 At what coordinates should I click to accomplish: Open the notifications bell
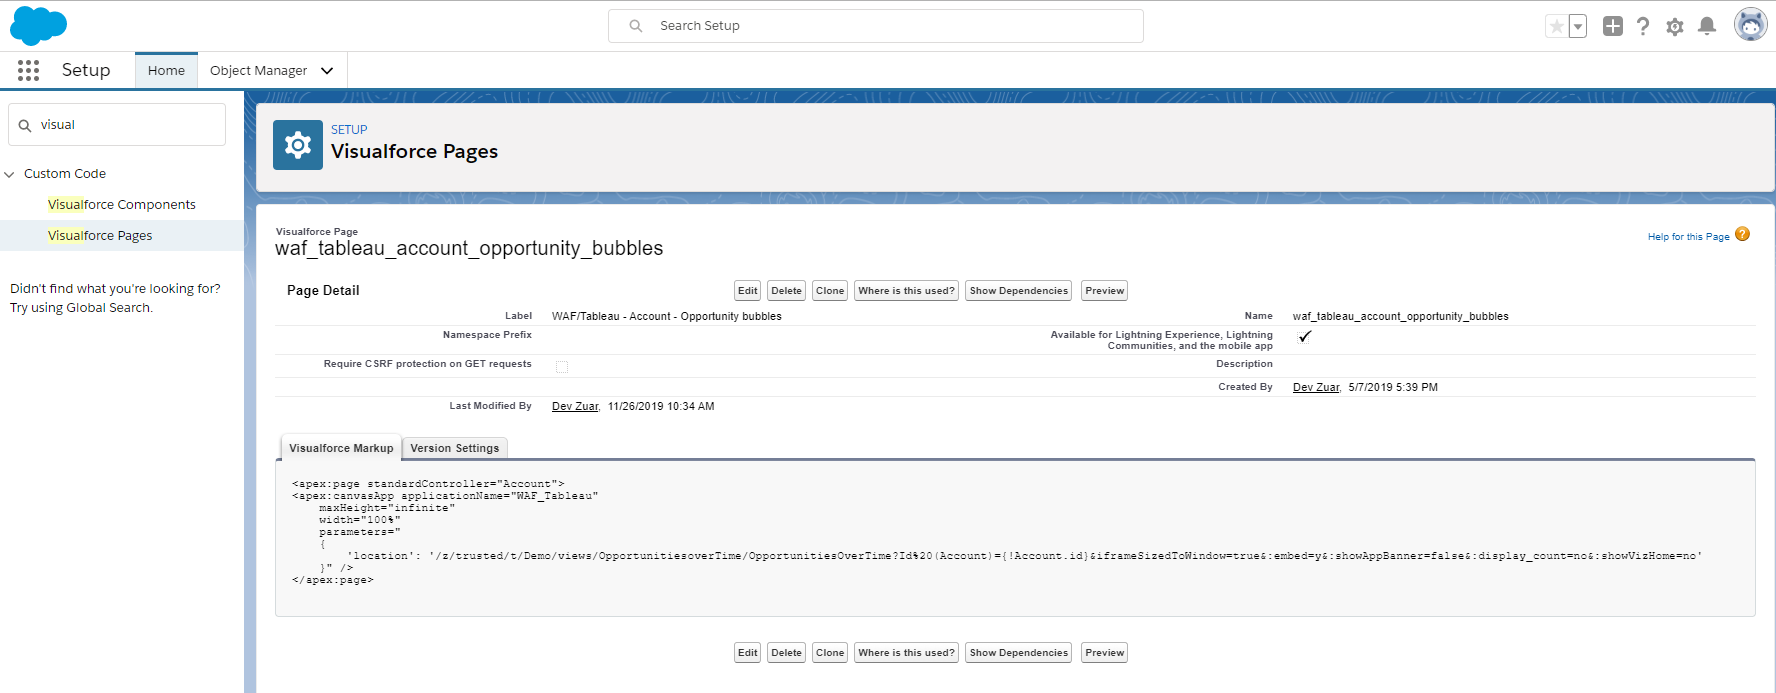1707,26
